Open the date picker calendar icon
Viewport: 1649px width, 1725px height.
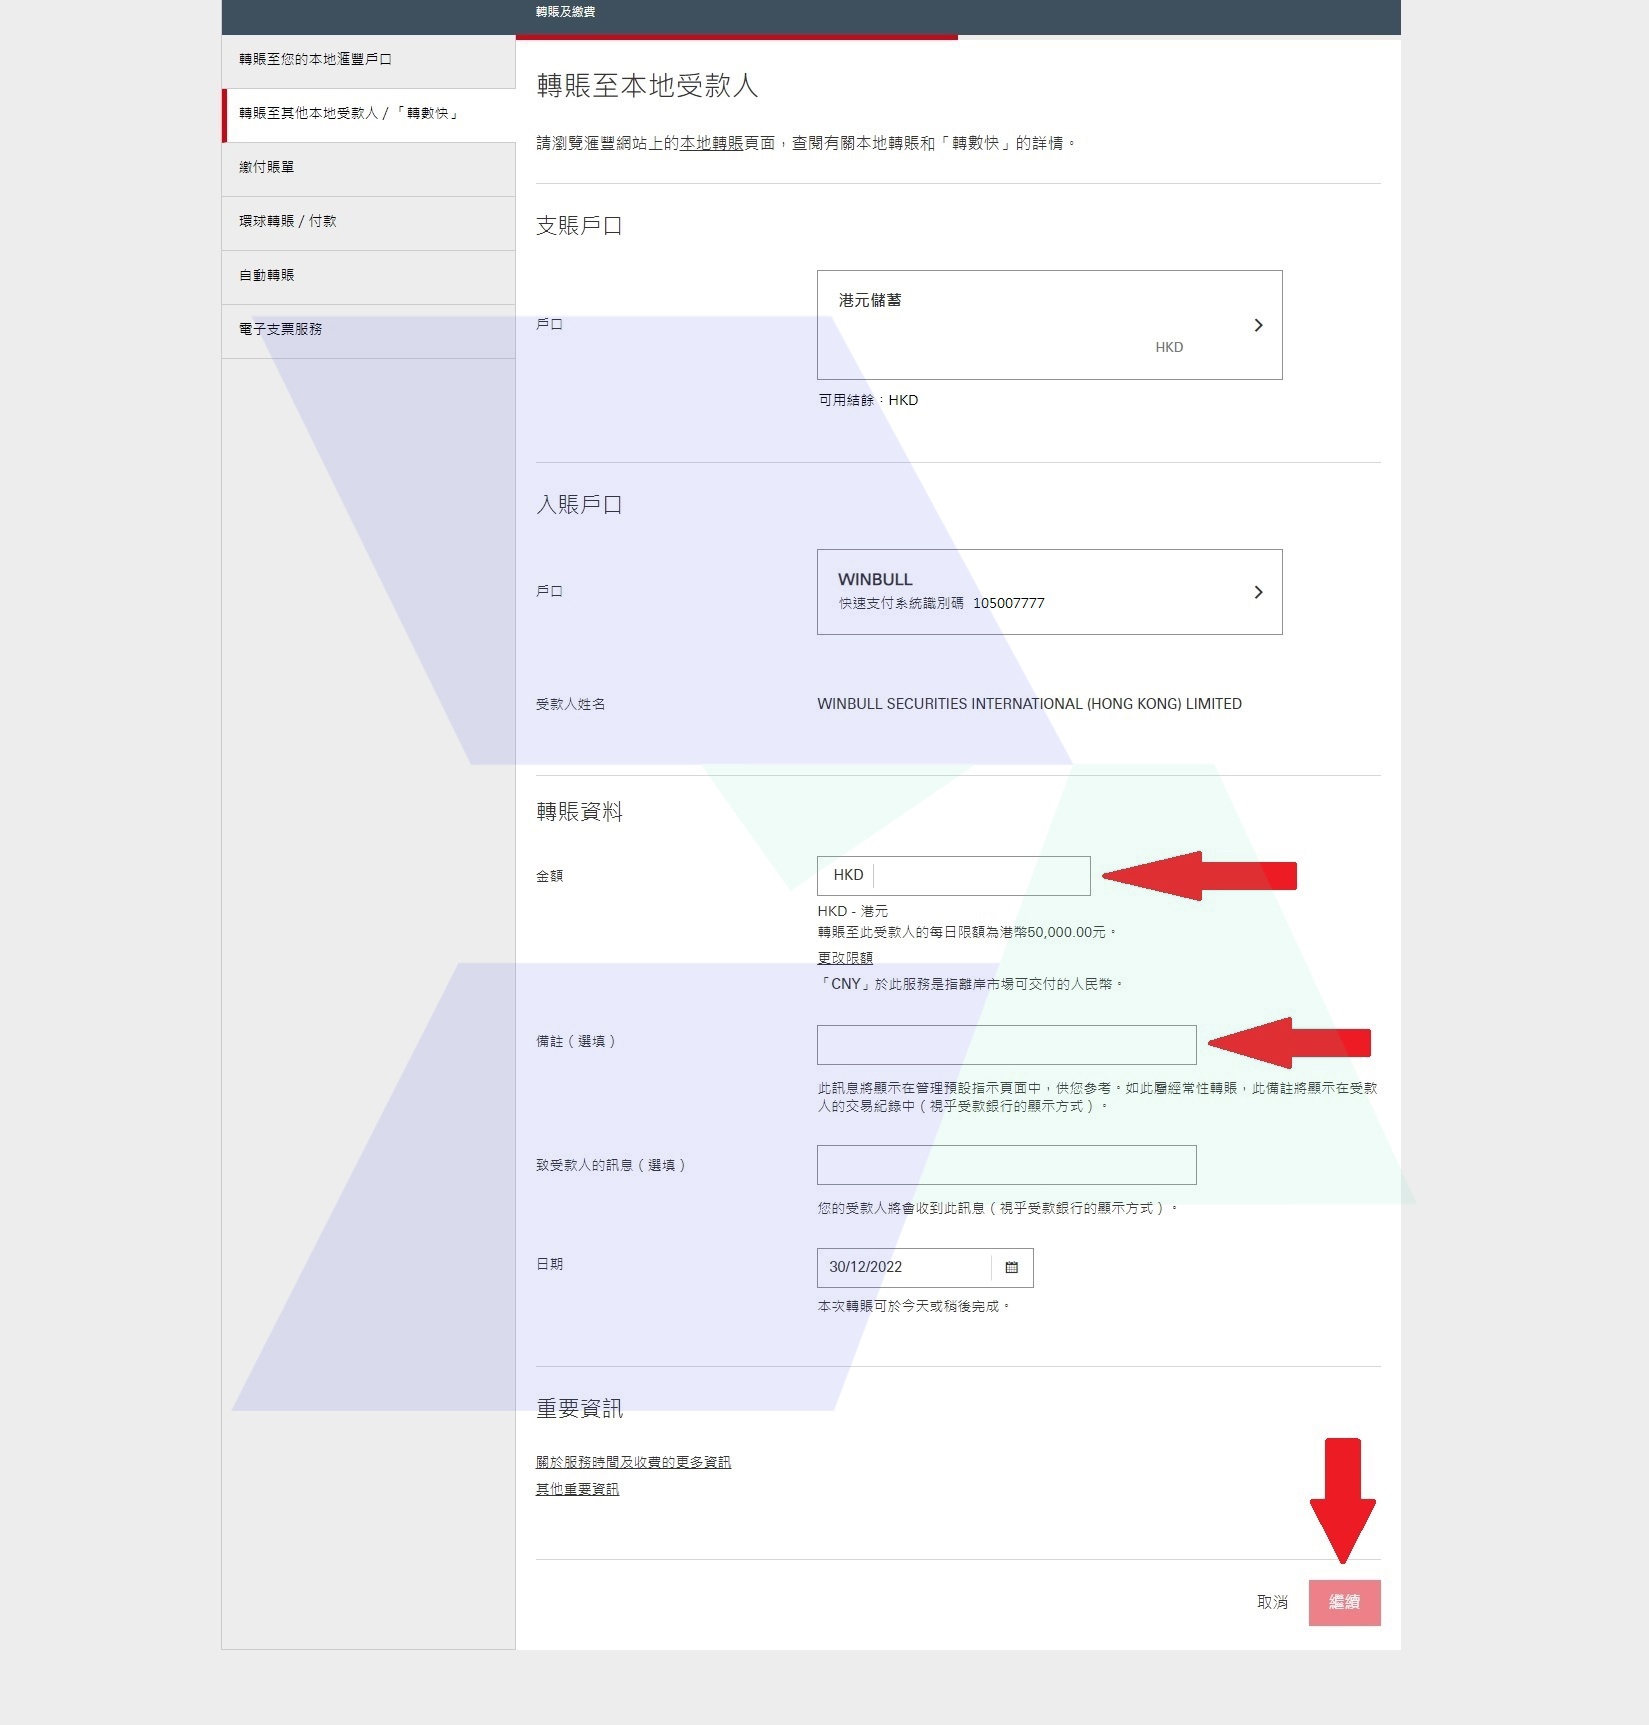point(1011,1267)
